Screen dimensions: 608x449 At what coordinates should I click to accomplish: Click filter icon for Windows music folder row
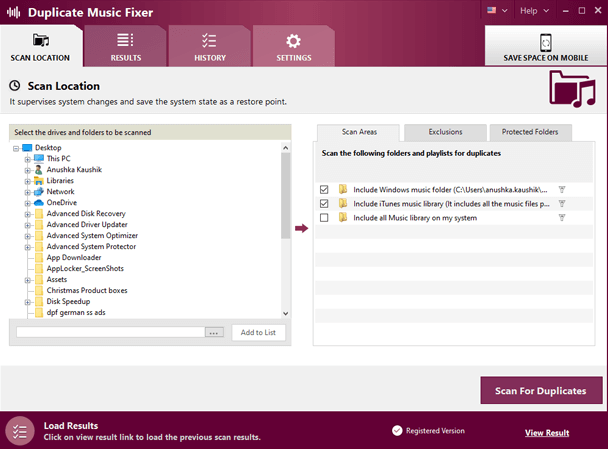[x=561, y=190]
